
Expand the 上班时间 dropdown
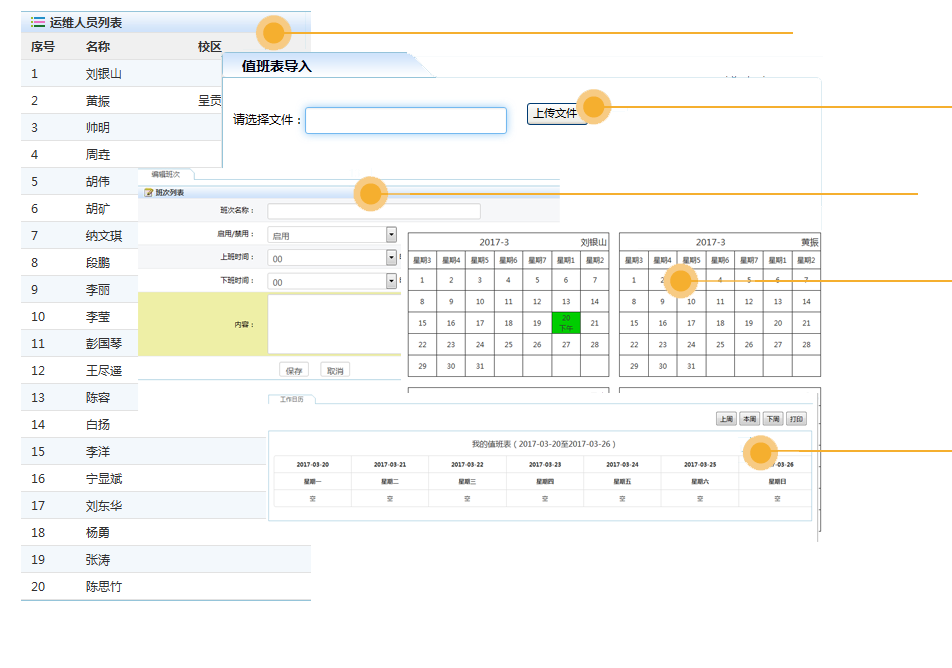point(391,258)
